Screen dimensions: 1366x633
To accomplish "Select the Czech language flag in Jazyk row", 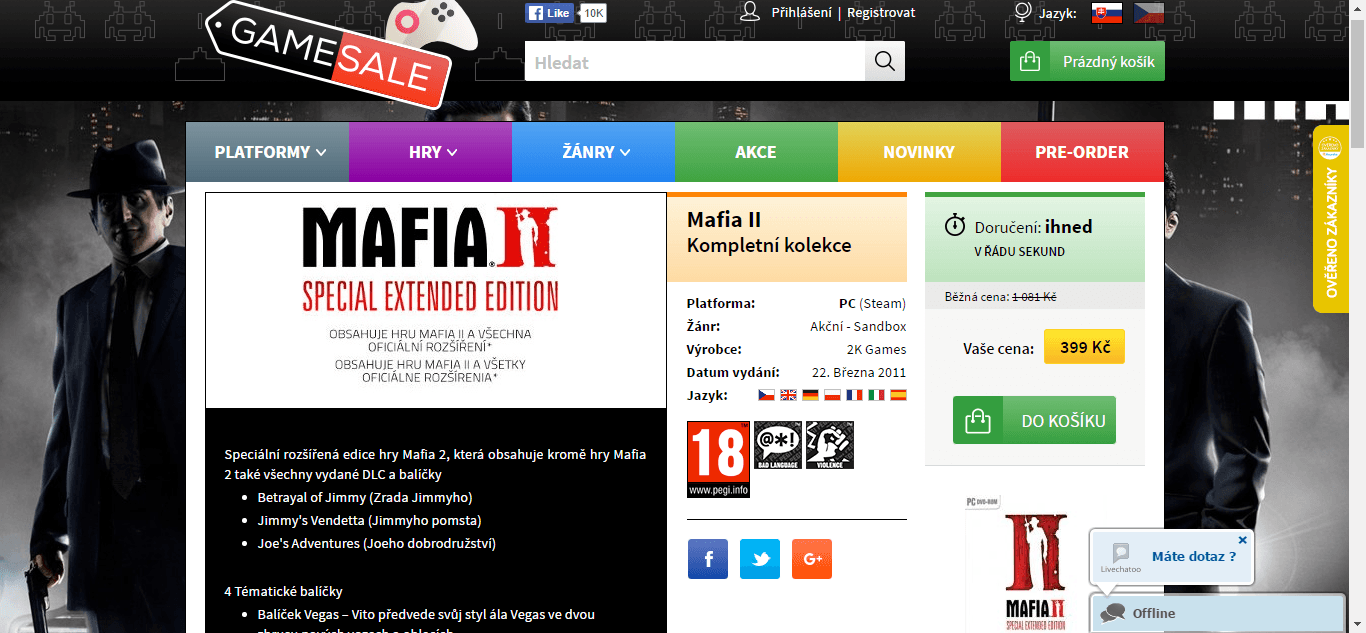I will (767, 395).
